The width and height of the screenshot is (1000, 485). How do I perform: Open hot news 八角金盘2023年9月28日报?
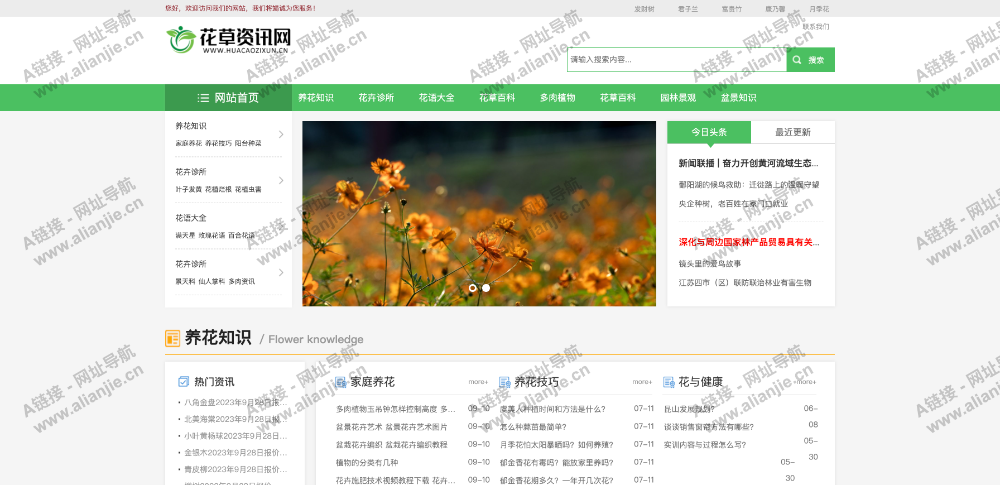(236, 403)
